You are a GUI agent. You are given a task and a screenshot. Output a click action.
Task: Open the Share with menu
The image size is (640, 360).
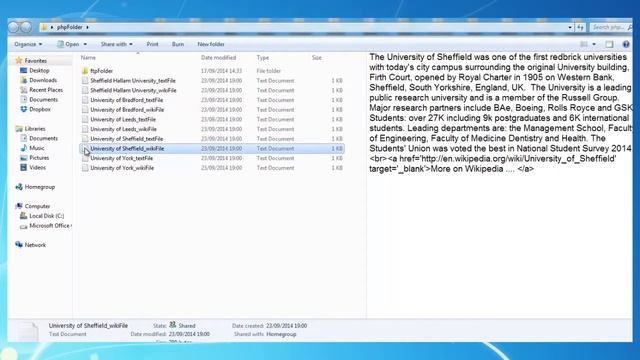click(116, 44)
